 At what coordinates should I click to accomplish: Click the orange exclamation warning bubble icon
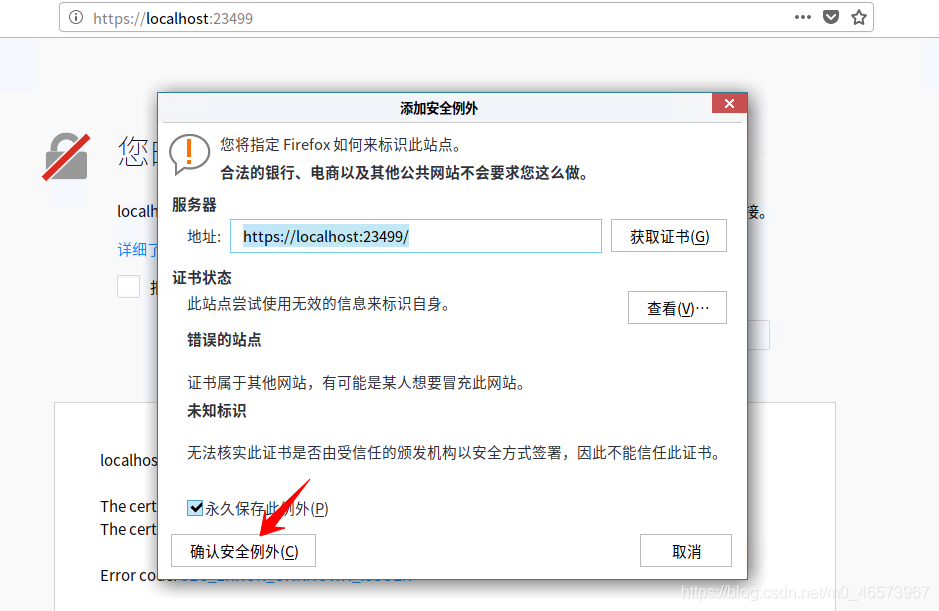coord(189,154)
